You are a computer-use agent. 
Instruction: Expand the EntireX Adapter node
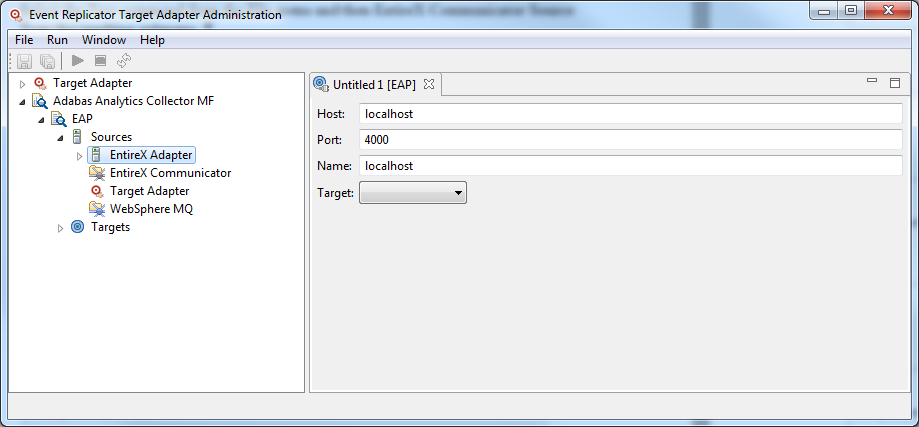(x=80, y=156)
